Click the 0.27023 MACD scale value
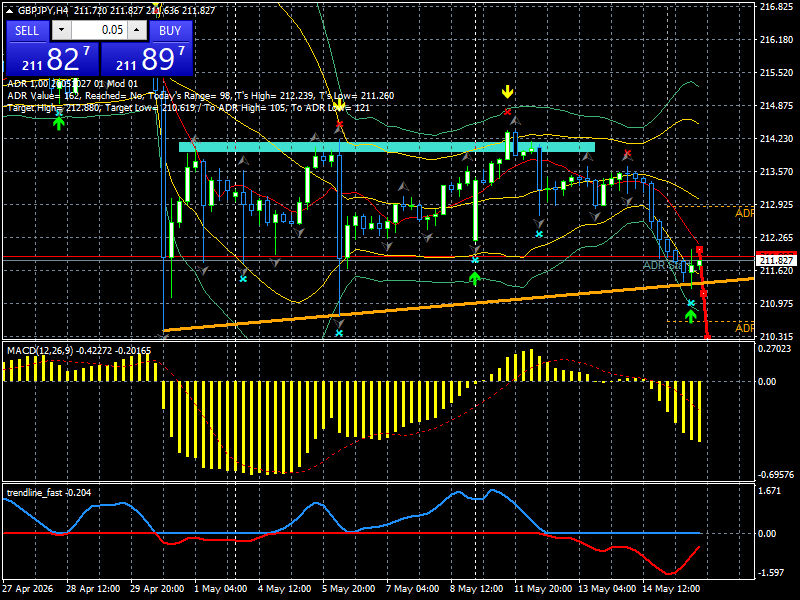The height and width of the screenshot is (600, 800). pyautogui.click(x=776, y=348)
